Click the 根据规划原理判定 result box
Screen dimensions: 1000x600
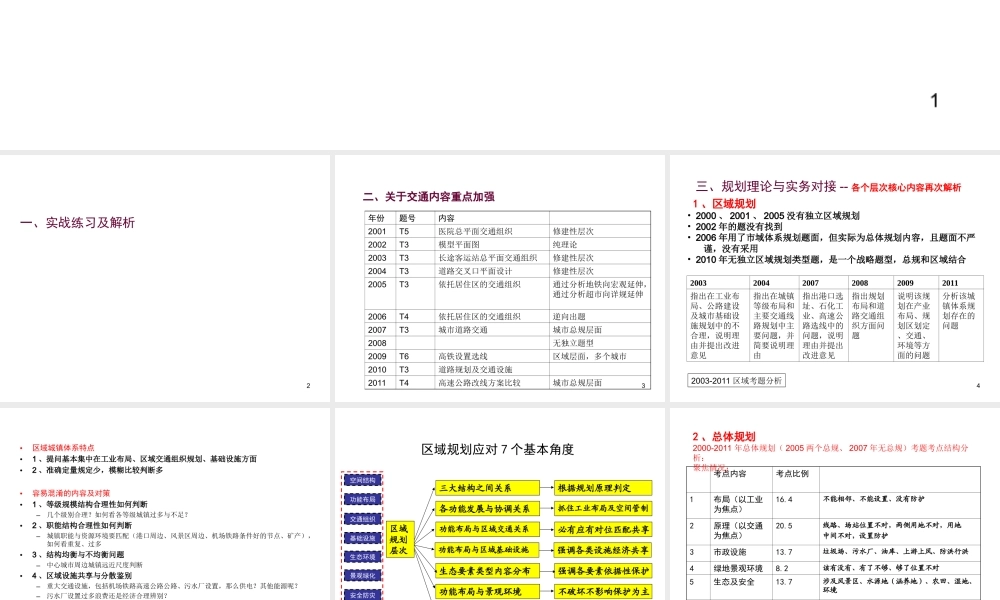click(x=603, y=489)
